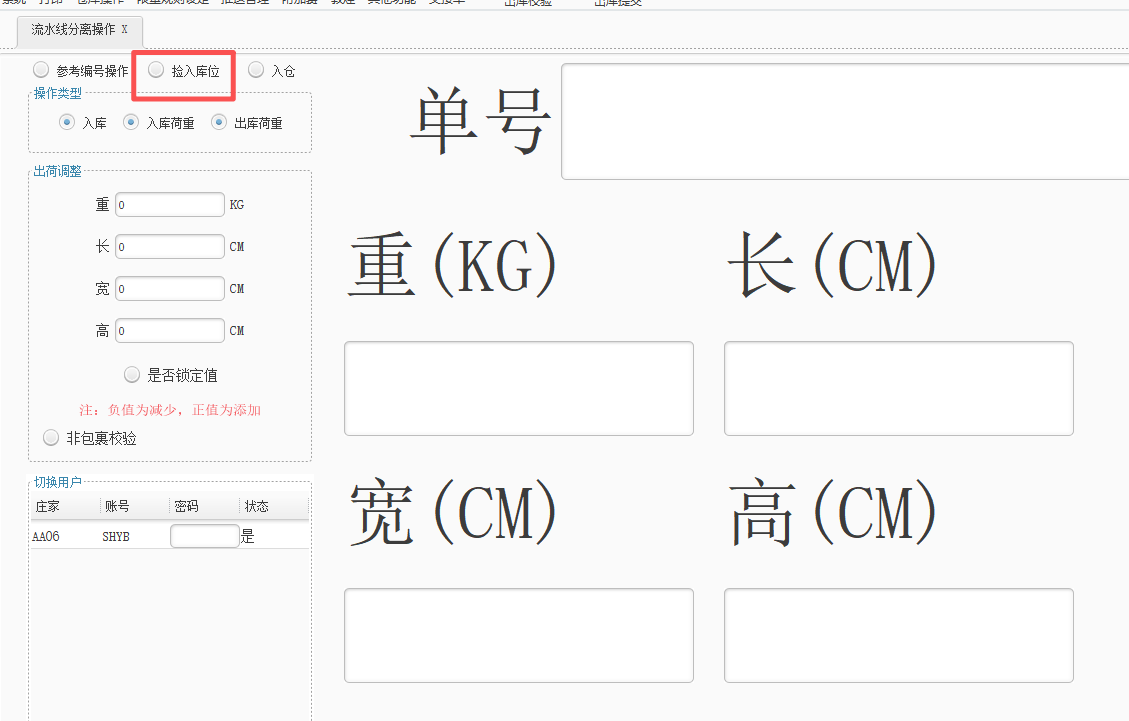This screenshot has width=1129, height=721.
Task: Focus the 宽 adjustment field in CM
Action: 169,289
